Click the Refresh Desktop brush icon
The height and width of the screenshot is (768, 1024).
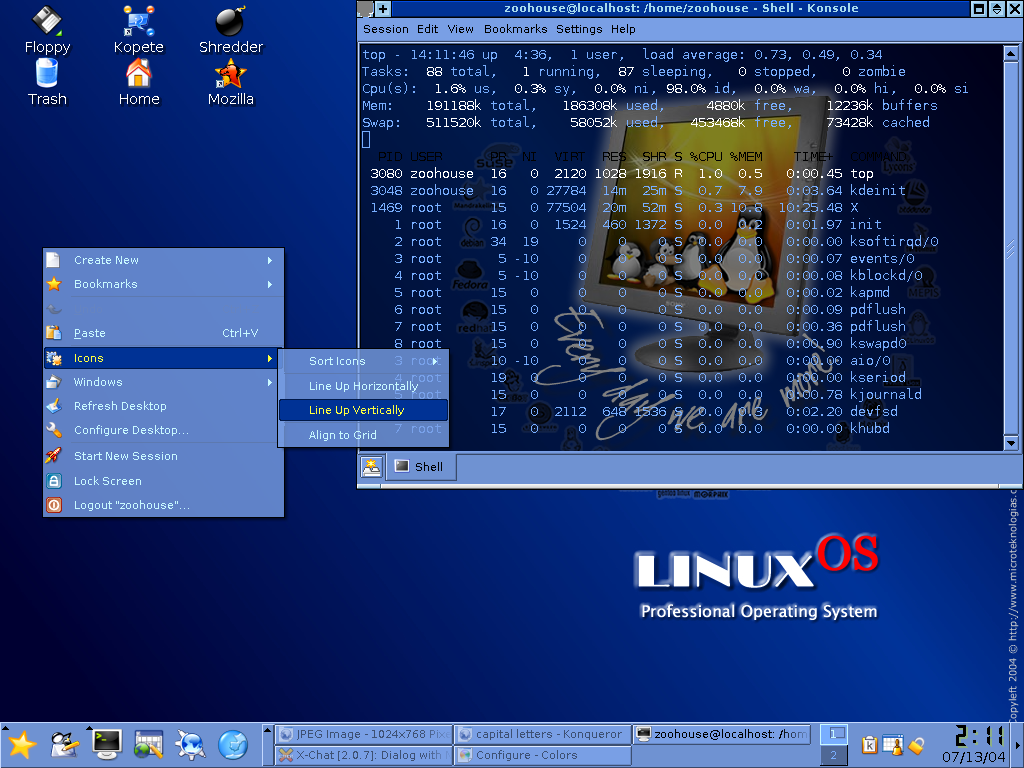tap(54, 406)
